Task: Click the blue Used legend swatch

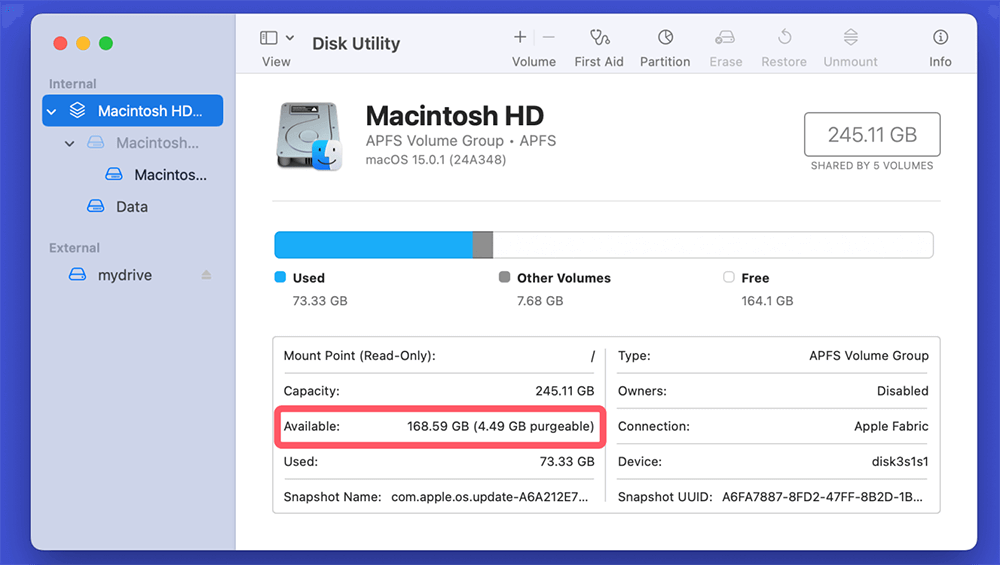Action: coord(280,277)
